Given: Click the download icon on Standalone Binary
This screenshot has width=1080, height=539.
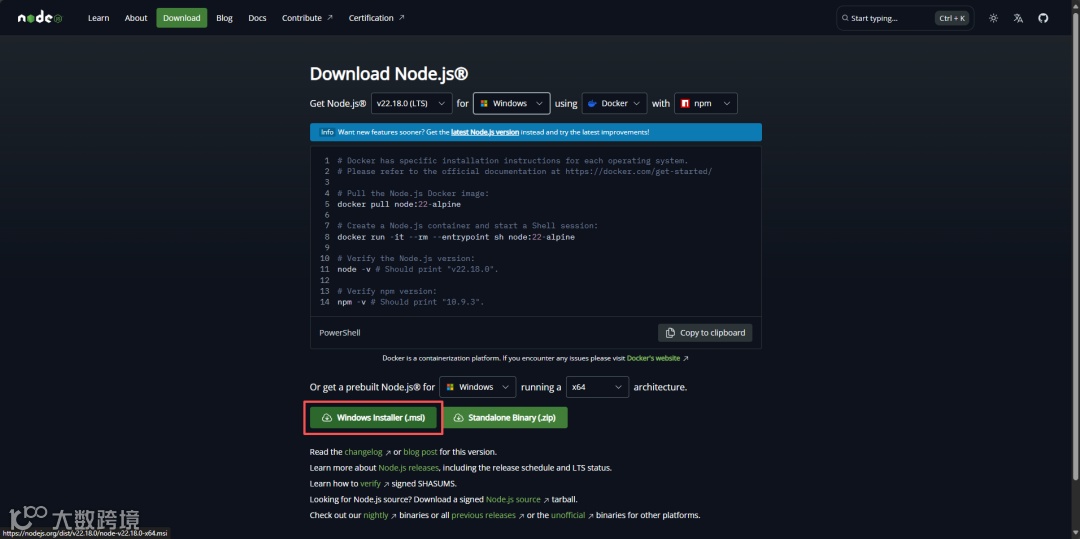Looking at the screenshot, I should (x=459, y=418).
